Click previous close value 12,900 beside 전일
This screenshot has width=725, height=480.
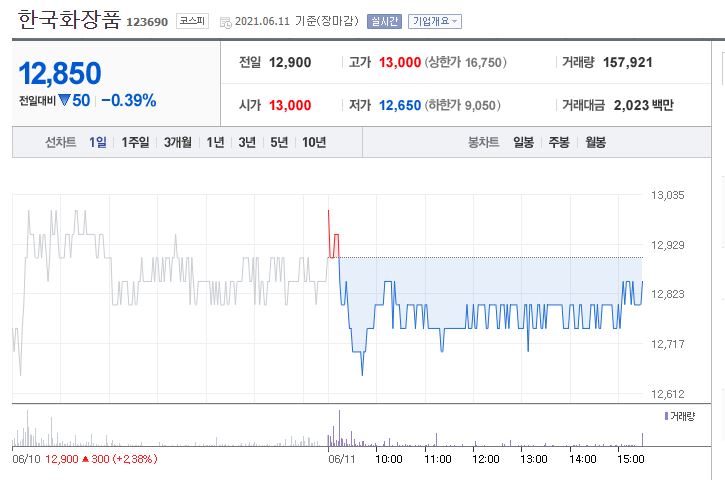click(290, 62)
